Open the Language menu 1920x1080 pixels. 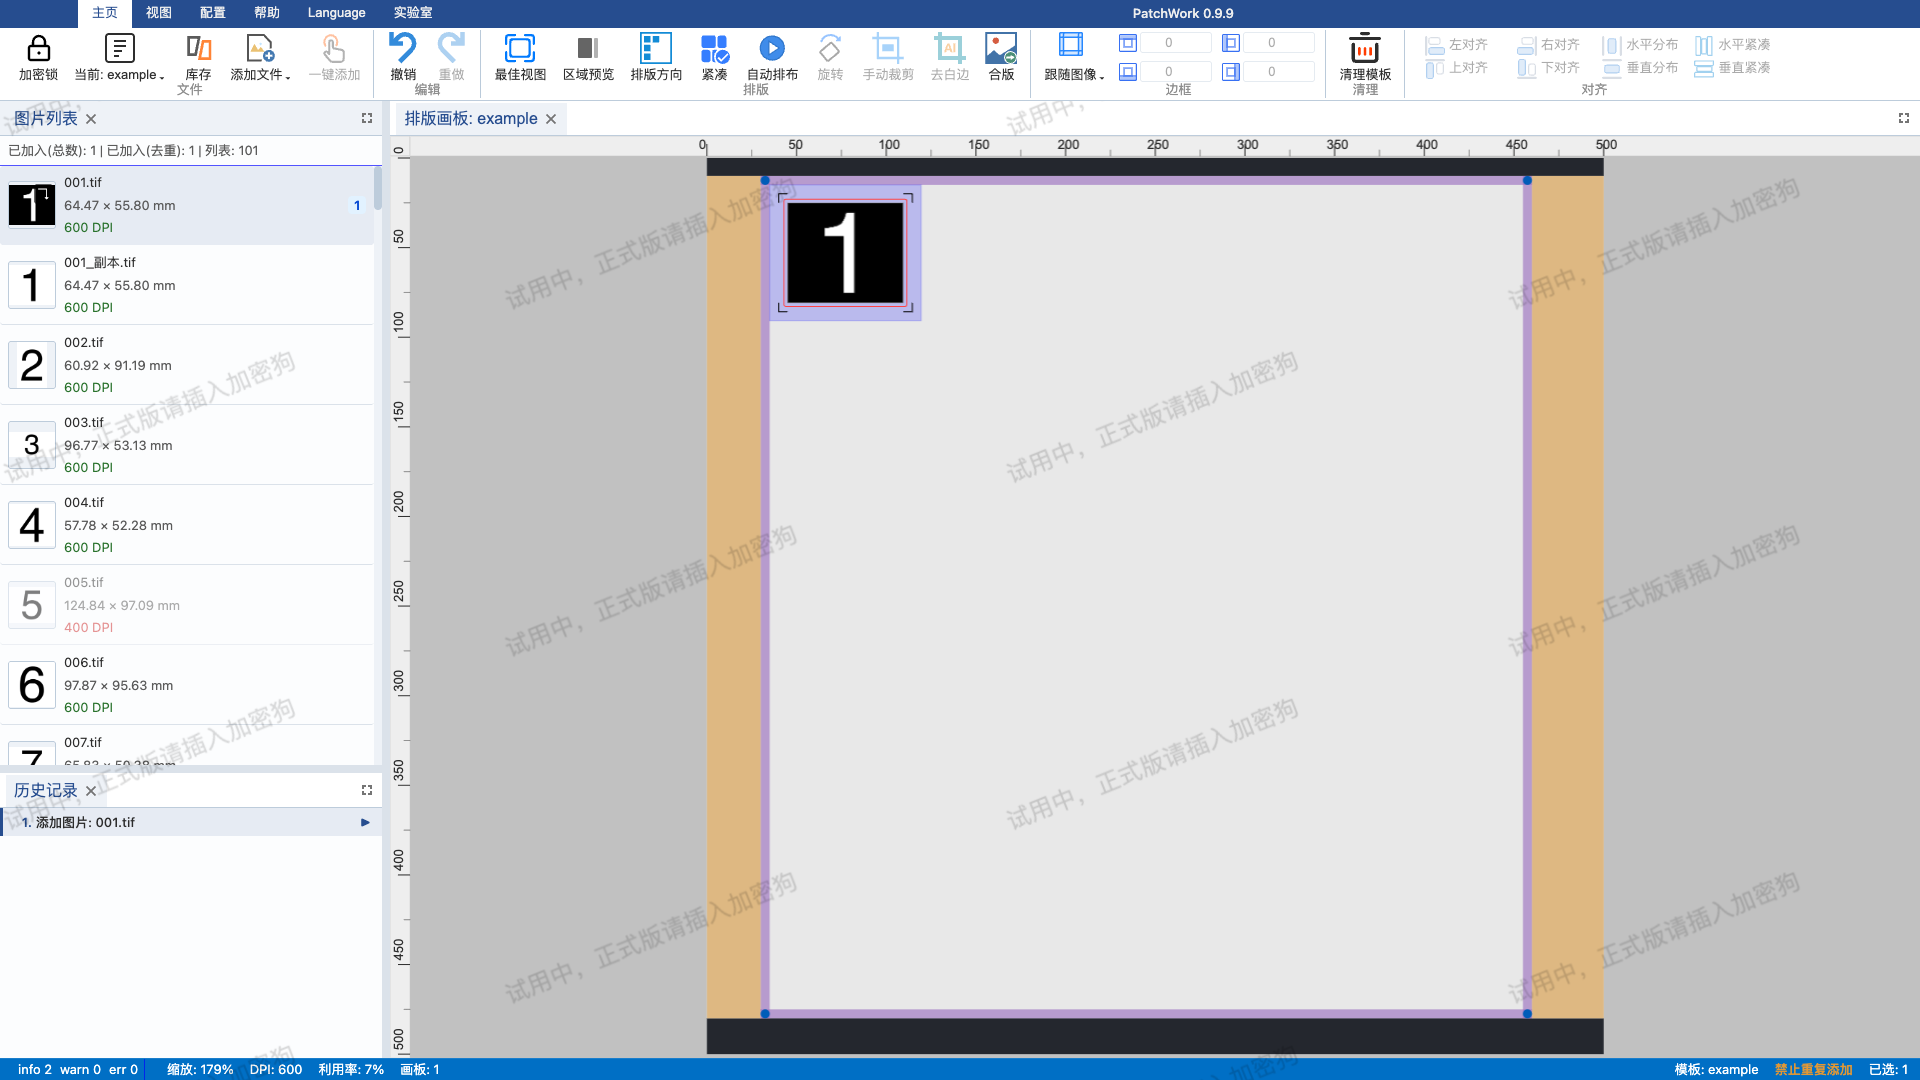click(x=336, y=13)
